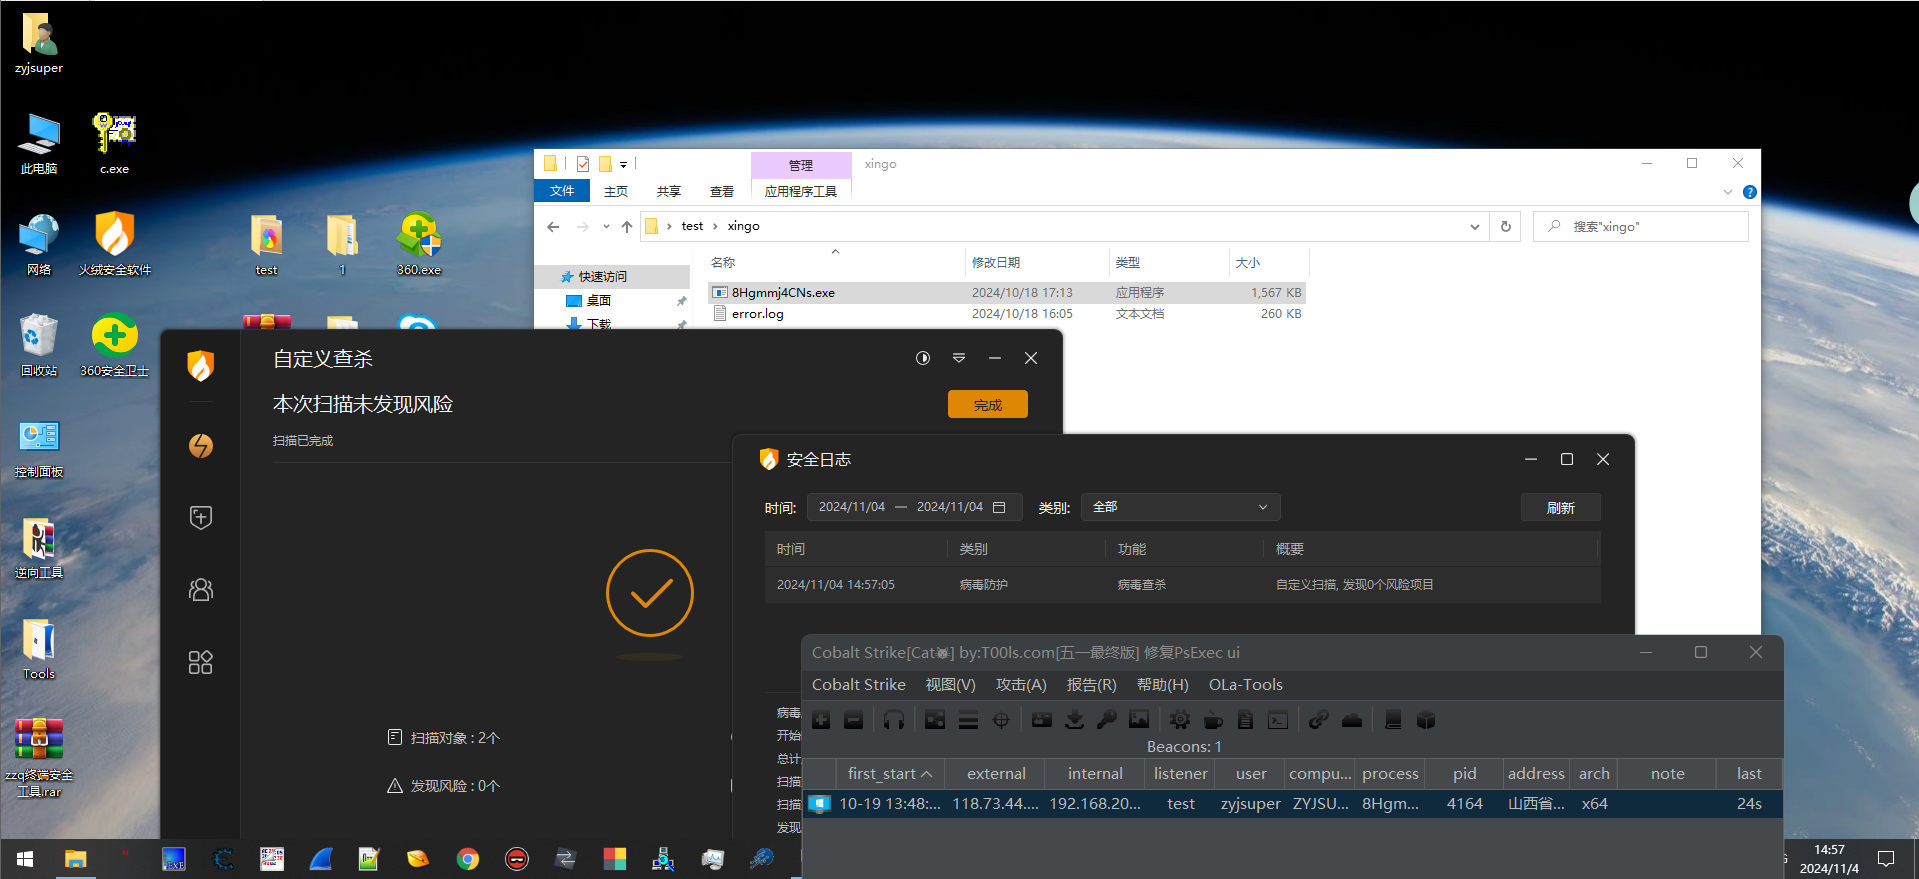Select the Recycle Bin (回收站) desktop icon
The image size is (1919, 879).
[39, 345]
